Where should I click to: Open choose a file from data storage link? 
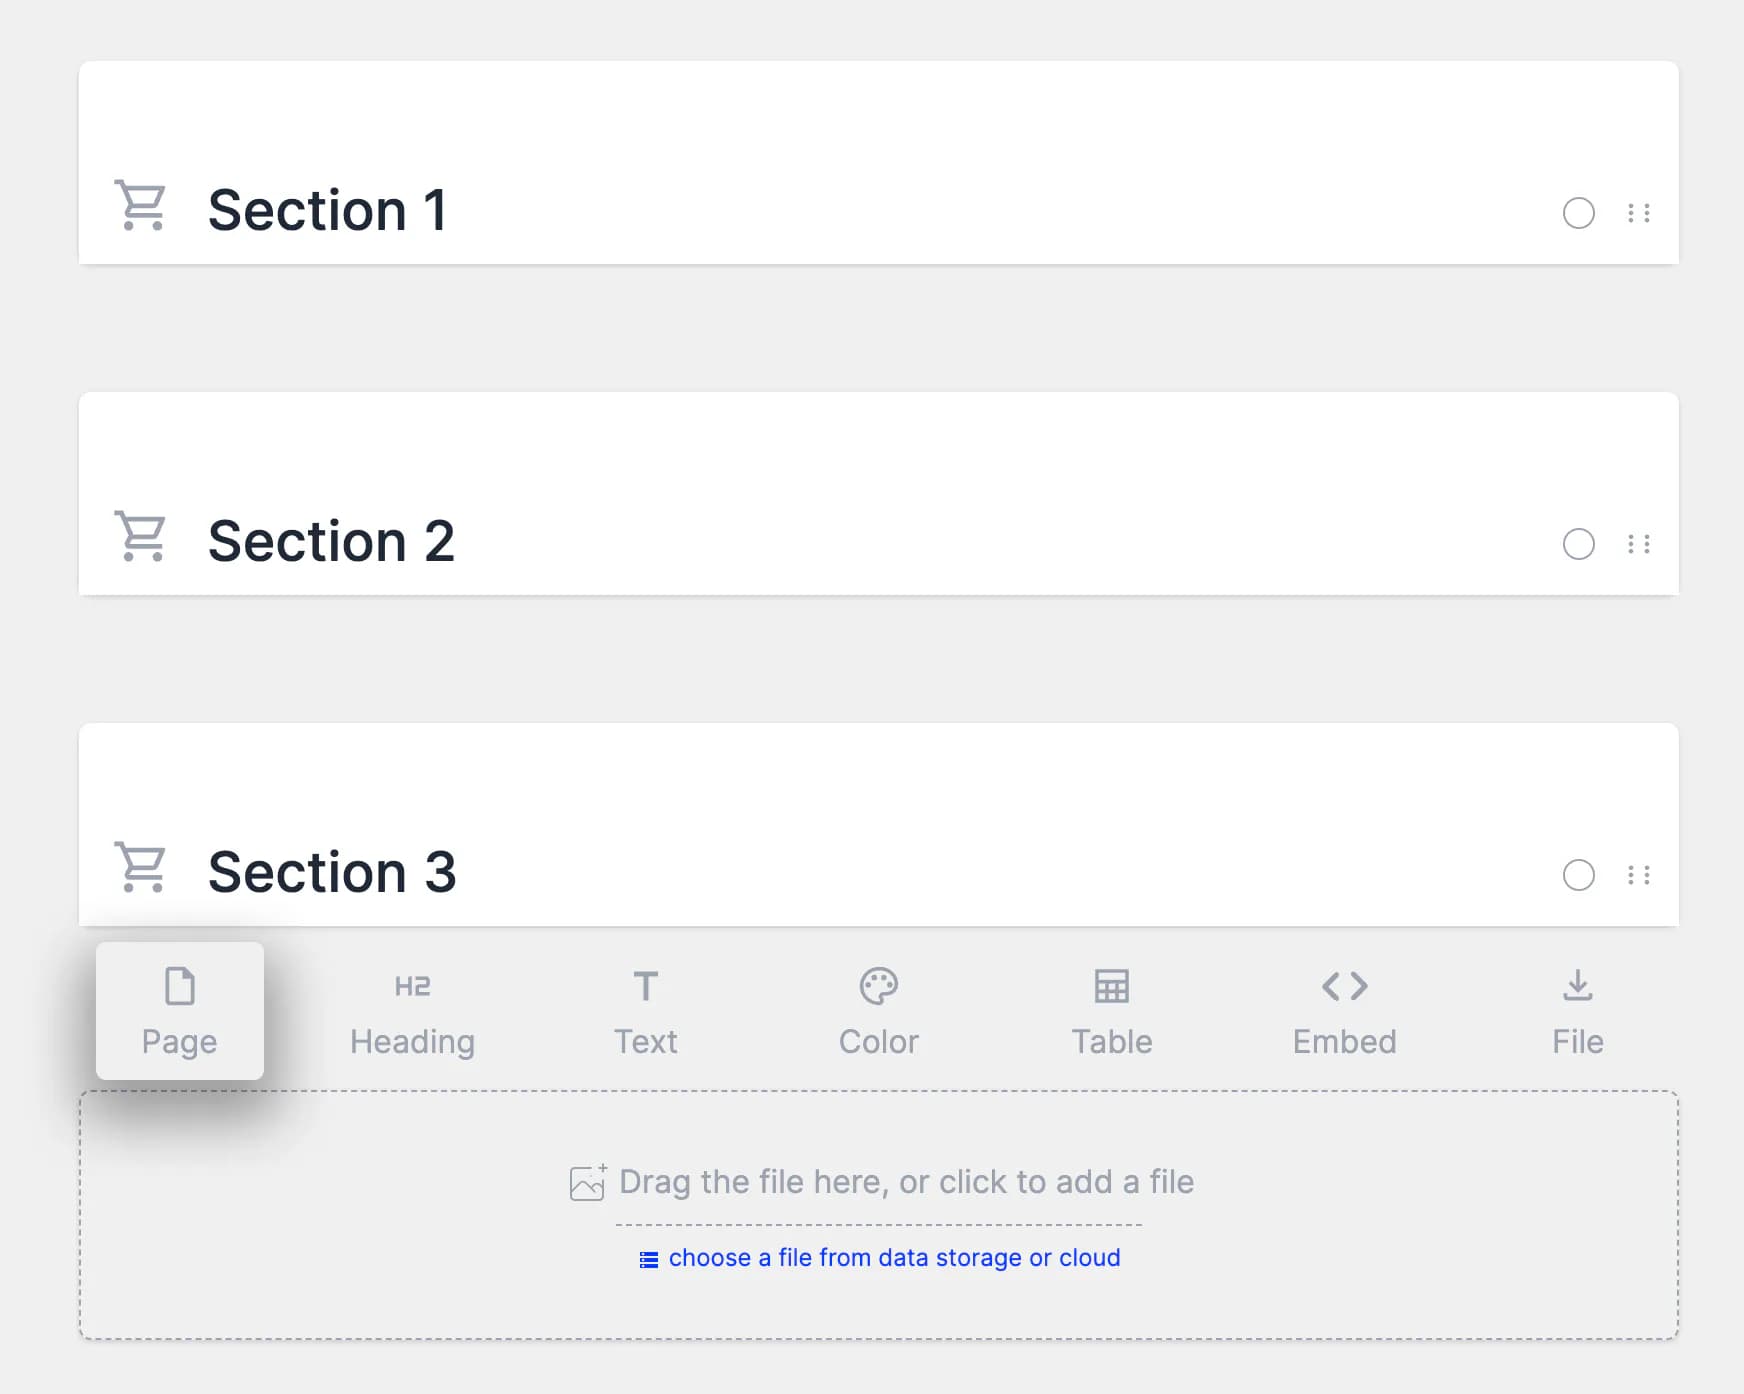894,1258
